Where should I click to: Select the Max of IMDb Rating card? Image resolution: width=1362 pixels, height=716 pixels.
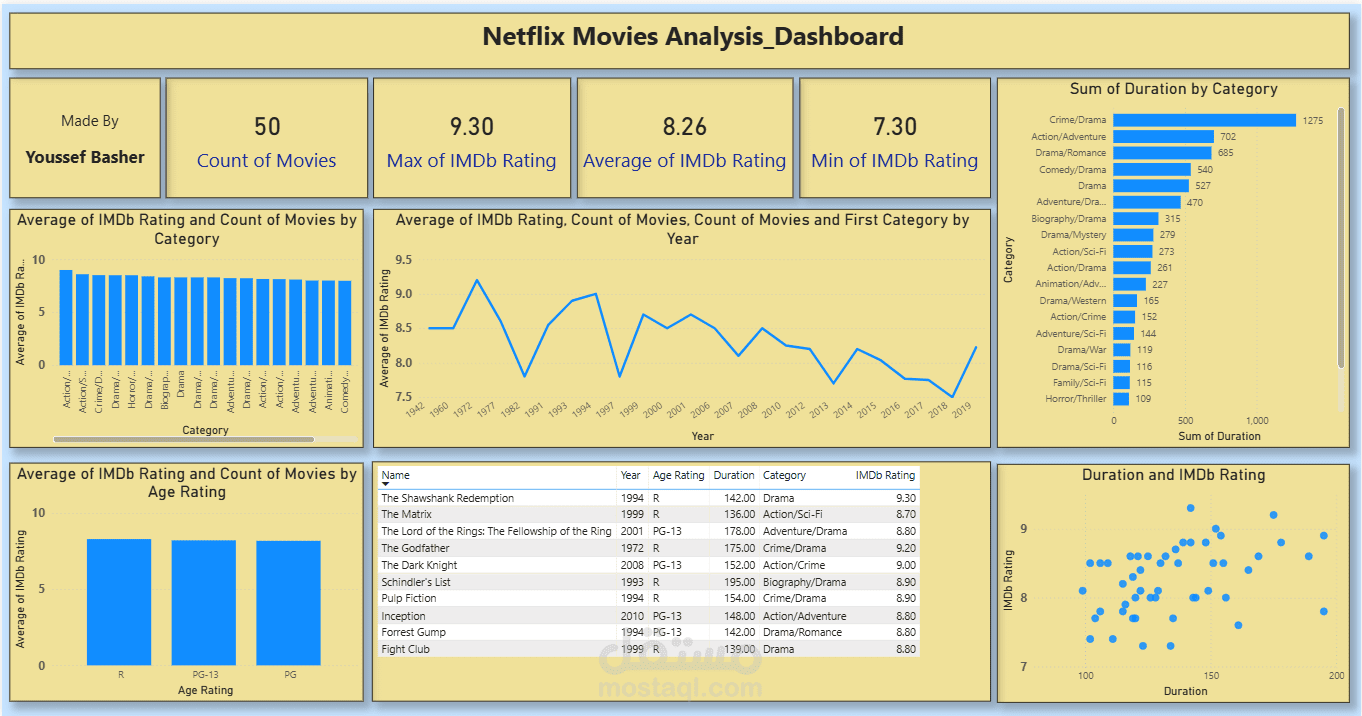pos(471,138)
